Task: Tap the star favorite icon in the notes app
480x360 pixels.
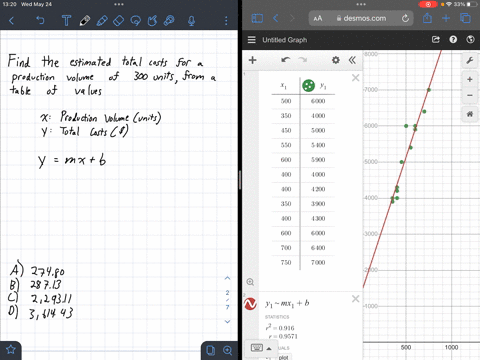Action: point(11,350)
